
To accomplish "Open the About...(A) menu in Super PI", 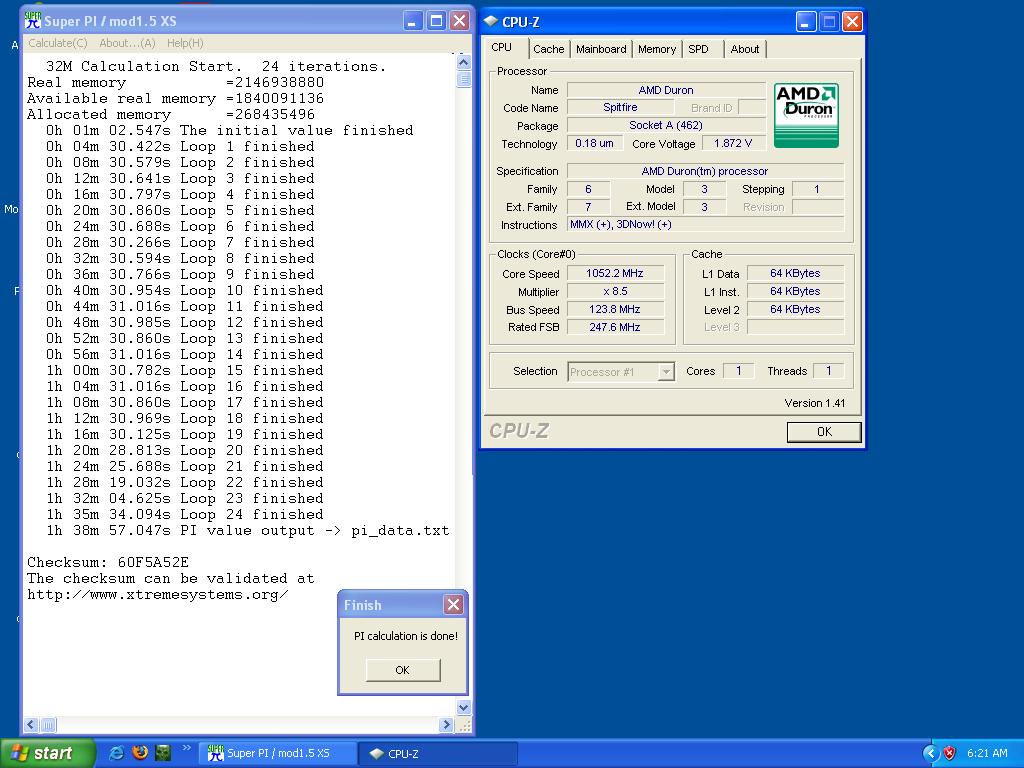I will (127, 43).
